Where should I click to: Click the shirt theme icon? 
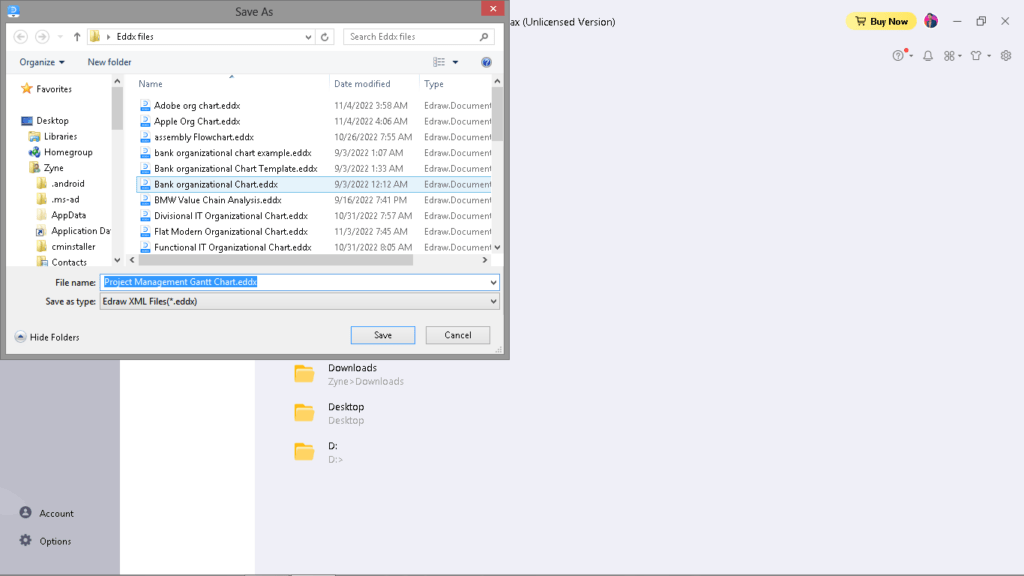(x=977, y=56)
